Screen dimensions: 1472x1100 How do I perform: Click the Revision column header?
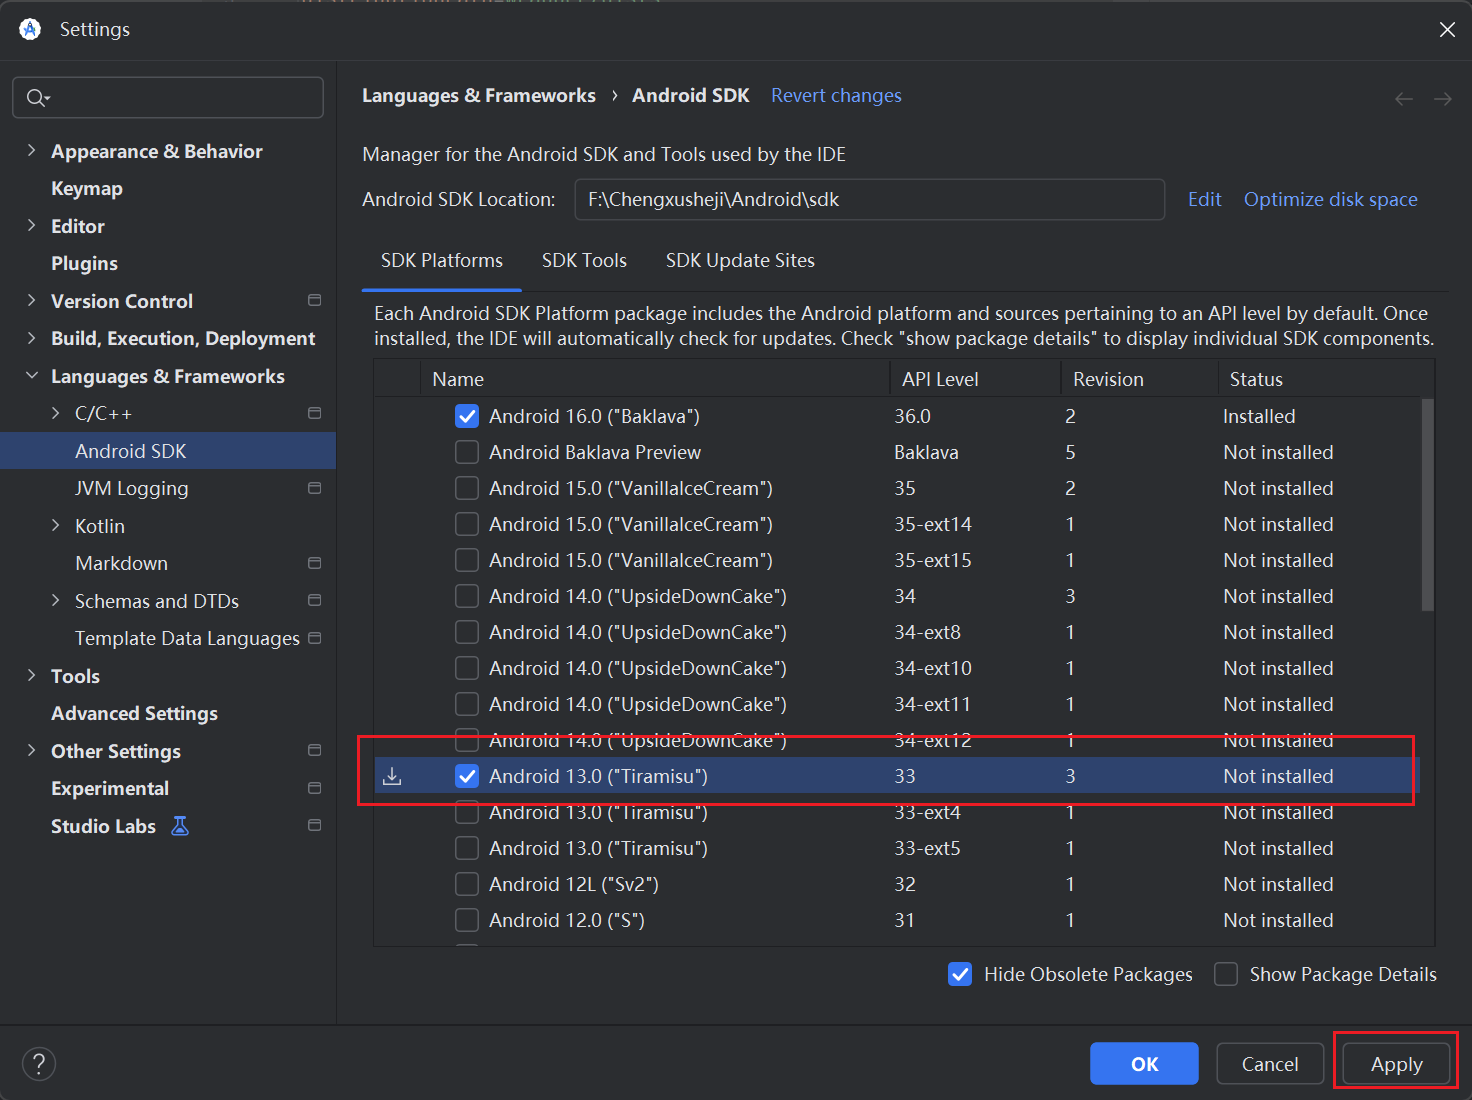pyautogui.click(x=1139, y=379)
